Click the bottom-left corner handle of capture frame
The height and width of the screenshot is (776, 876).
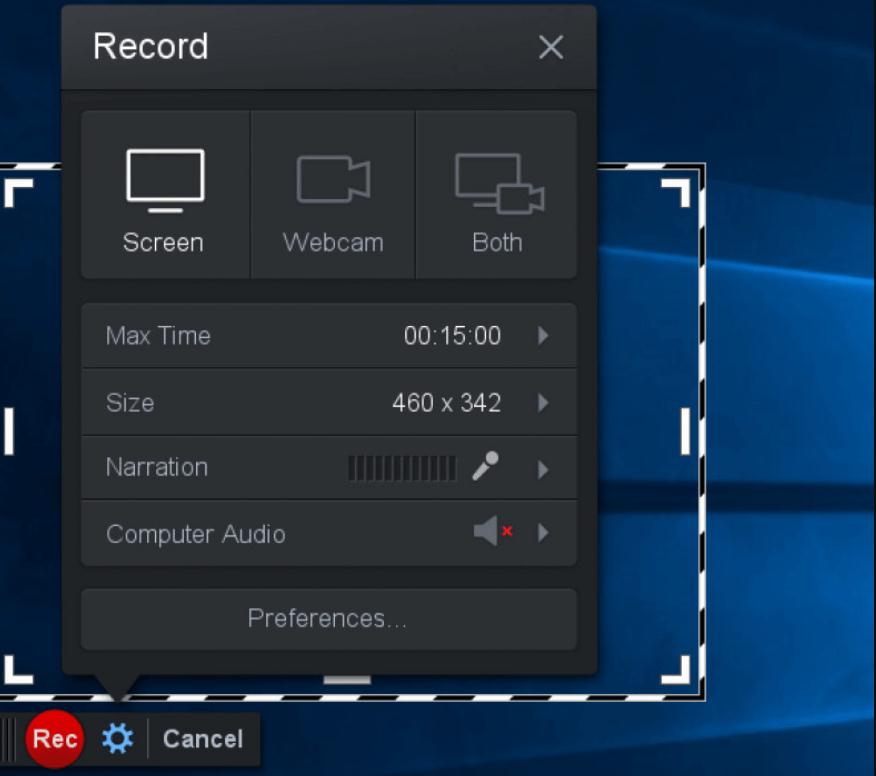click(x=18, y=669)
